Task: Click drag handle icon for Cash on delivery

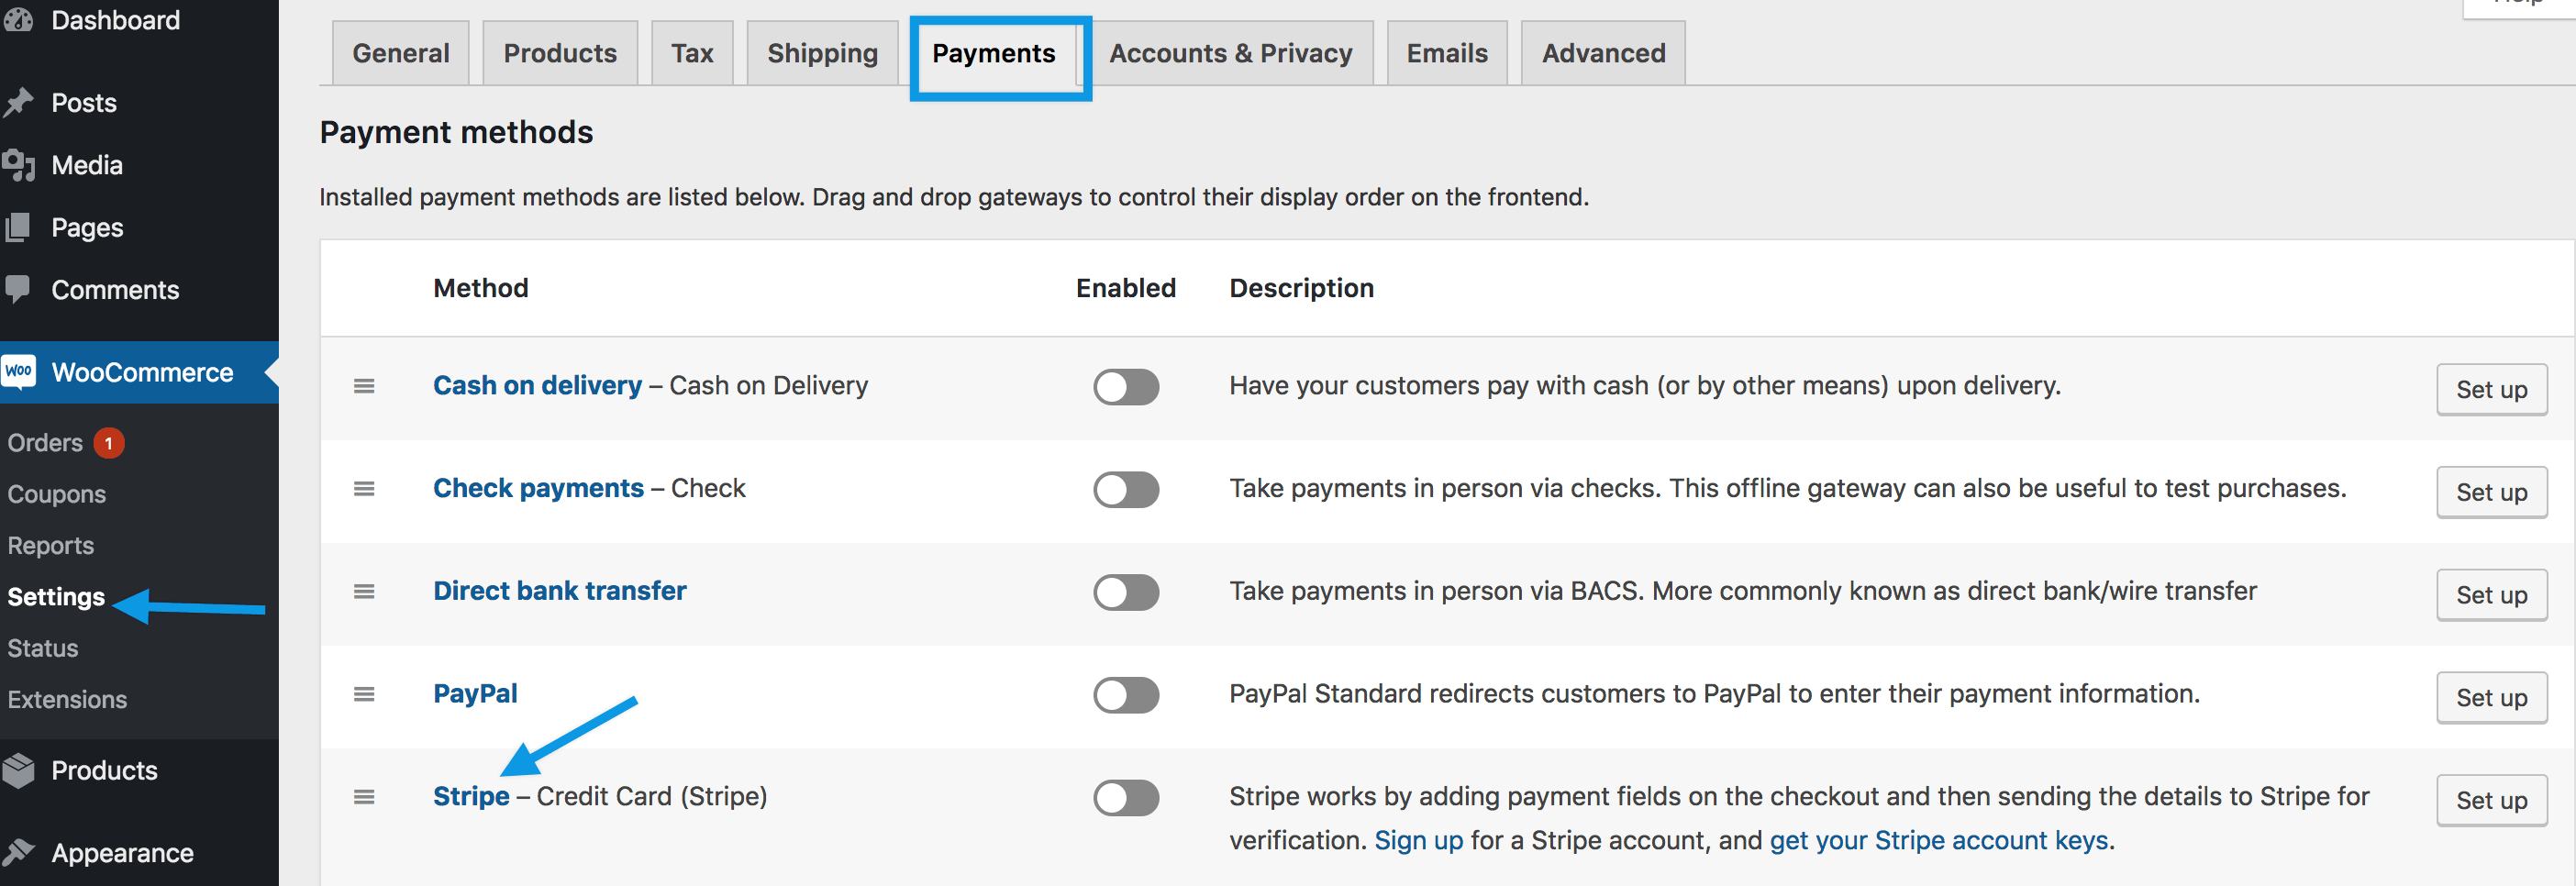Action: (364, 386)
